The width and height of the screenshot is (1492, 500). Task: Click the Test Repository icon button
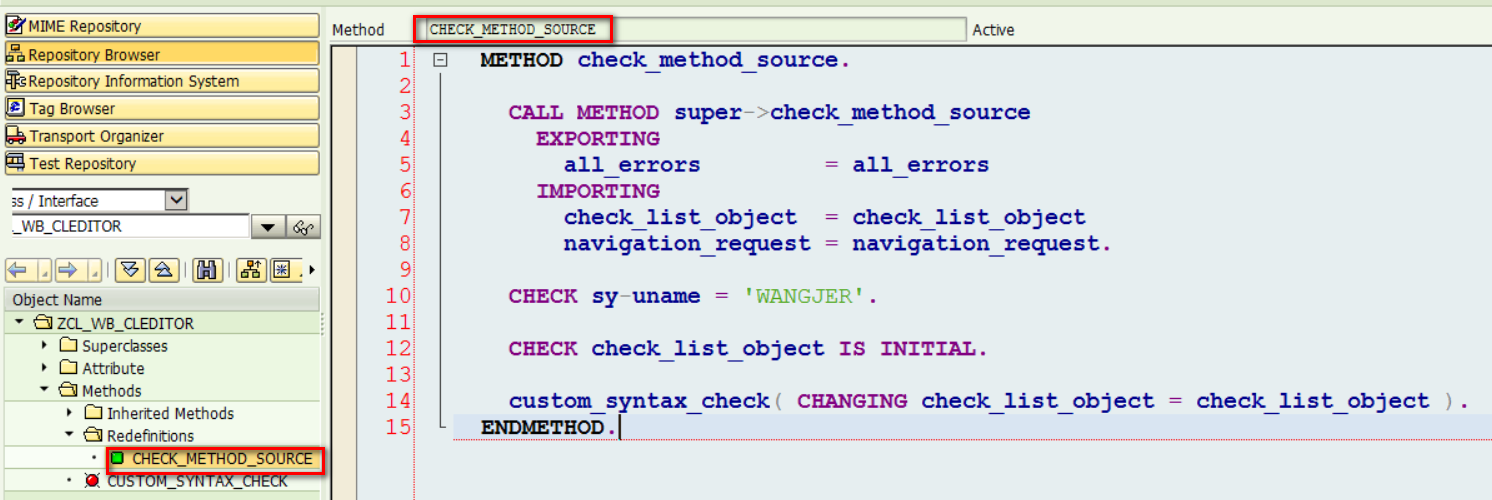coord(162,163)
